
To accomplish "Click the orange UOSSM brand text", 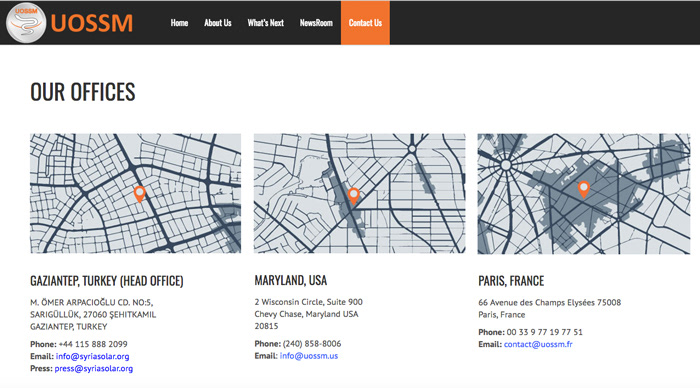I will pyautogui.click(x=92, y=23).
